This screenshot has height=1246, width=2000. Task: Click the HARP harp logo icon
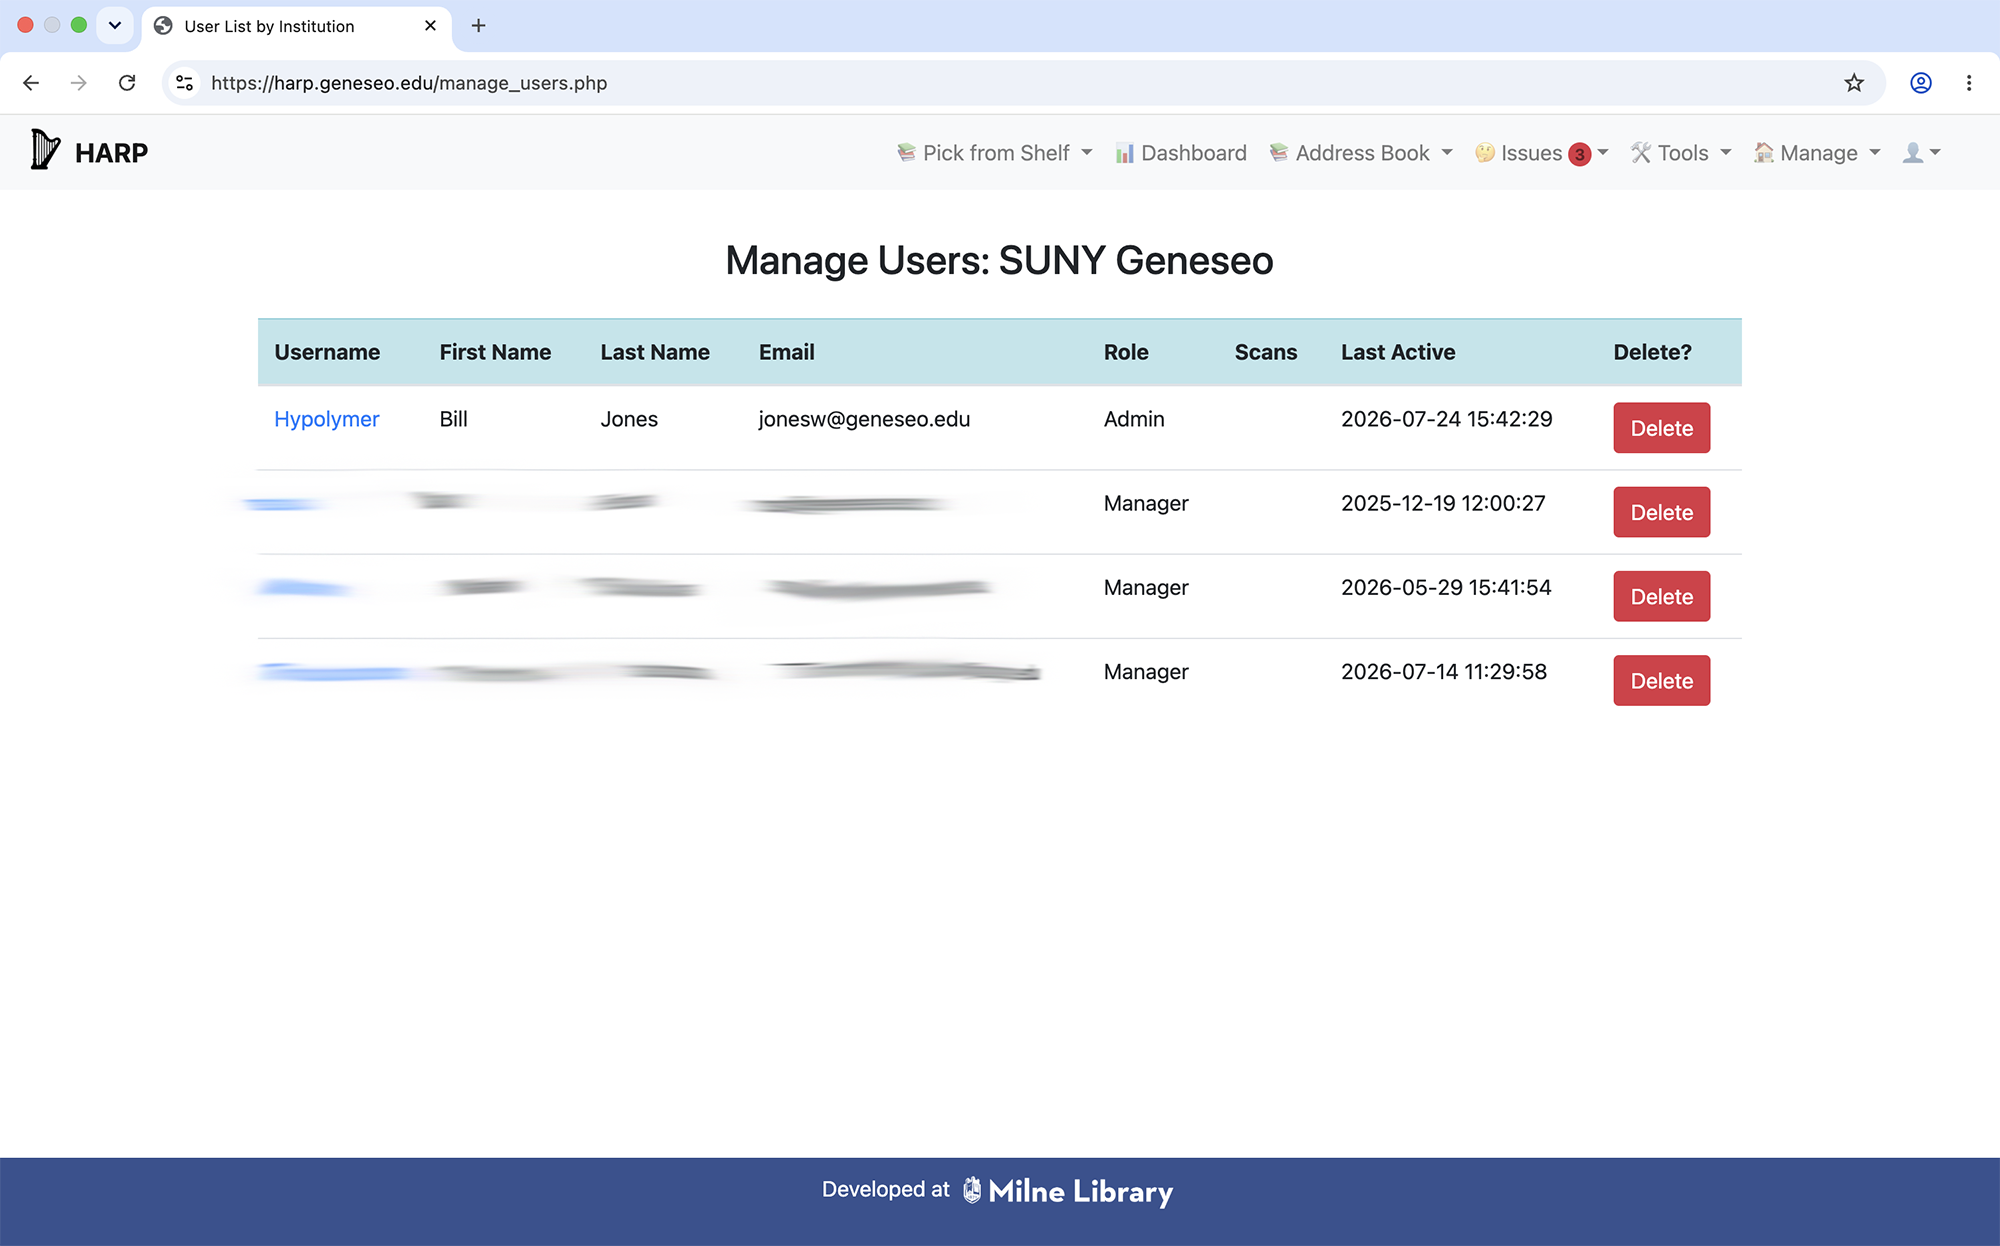tap(45, 150)
